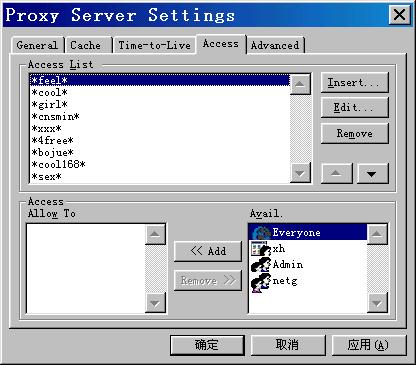Select the *cnsmin* entry
Screen dimensions: 416x365
(x=160, y=116)
